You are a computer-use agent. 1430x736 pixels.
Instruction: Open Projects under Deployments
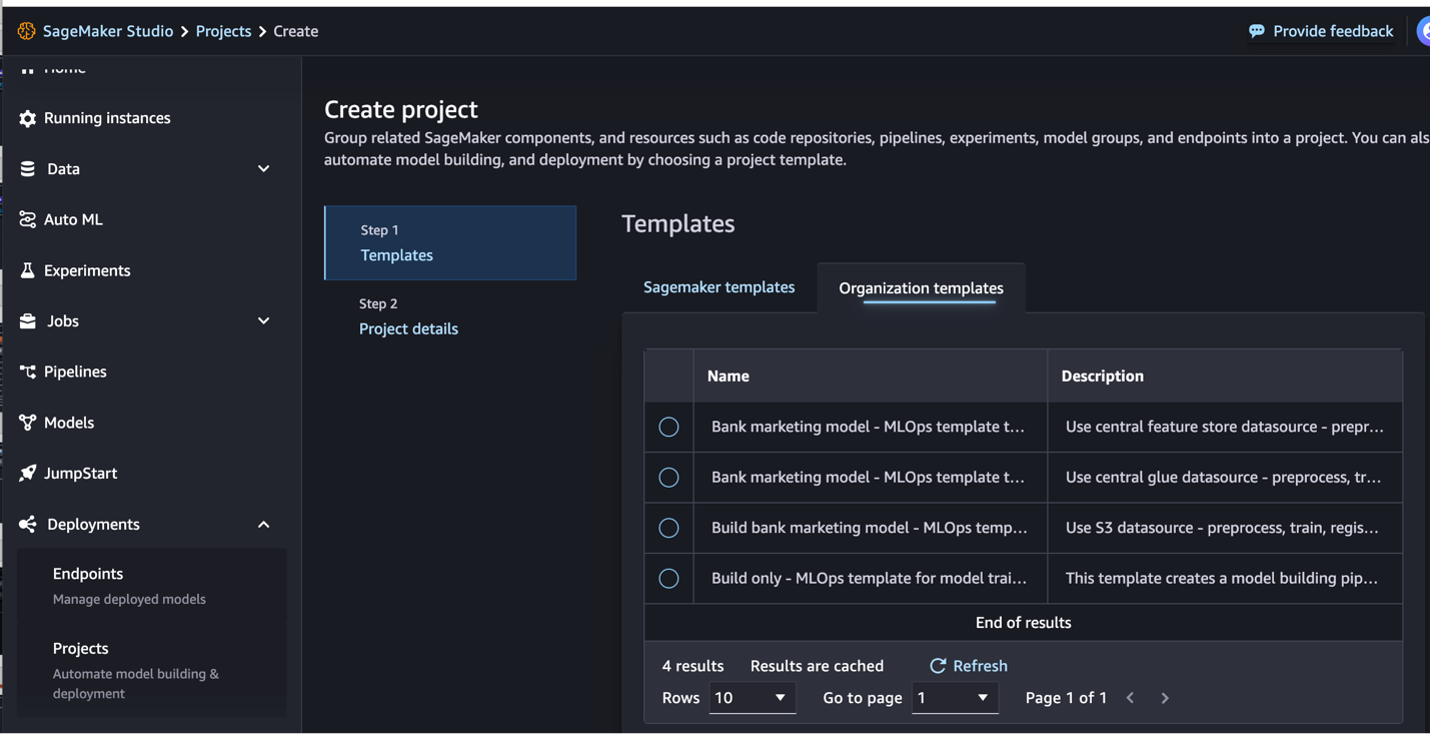pyautogui.click(x=152, y=670)
